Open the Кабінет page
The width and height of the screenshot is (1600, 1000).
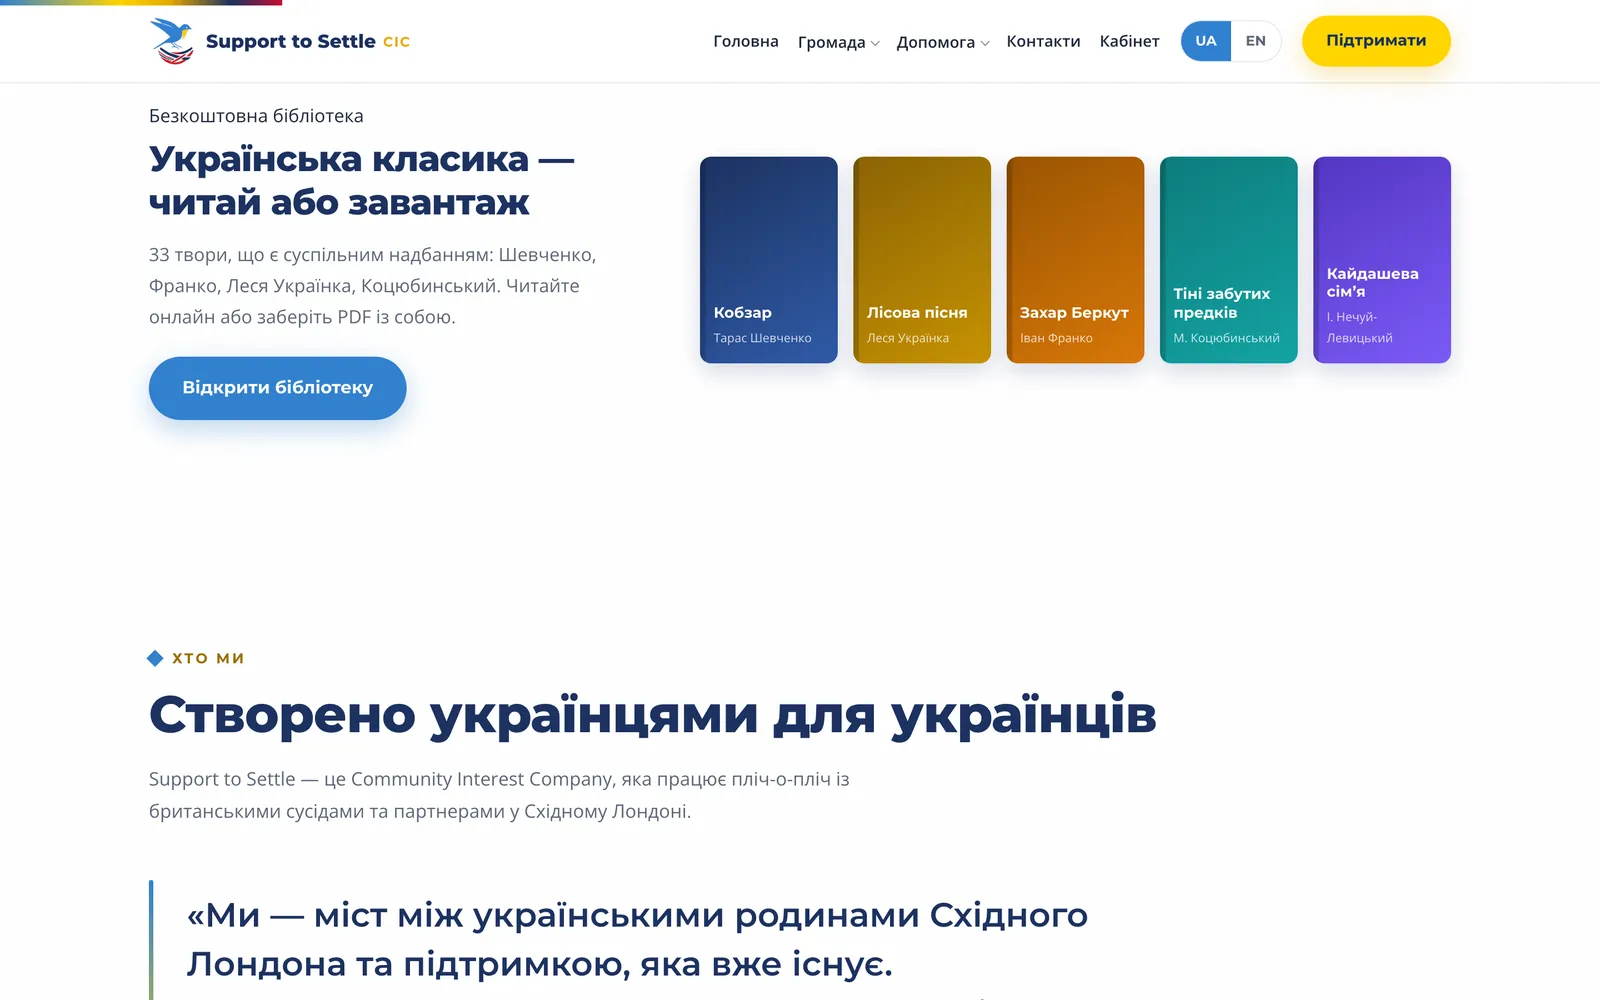[x=1130, y=41]
